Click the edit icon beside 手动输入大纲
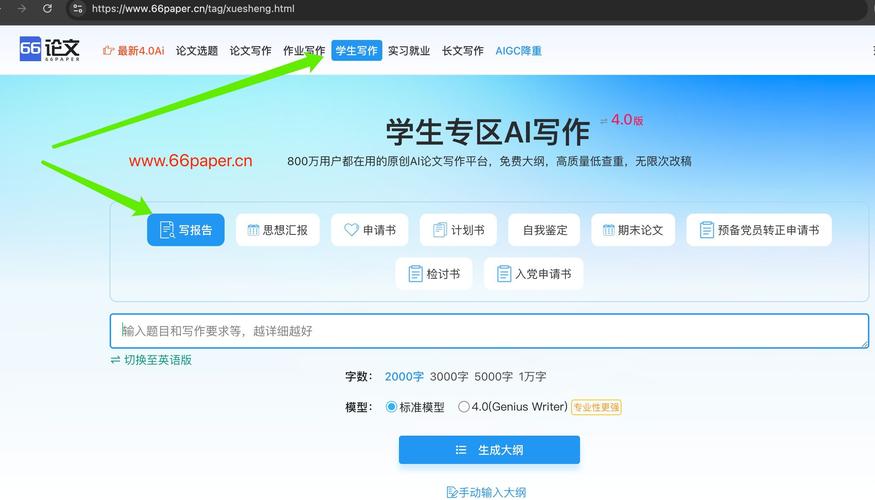Image resolution: width=875 pixels, height=500 pixels. click(x=452, y=492)
